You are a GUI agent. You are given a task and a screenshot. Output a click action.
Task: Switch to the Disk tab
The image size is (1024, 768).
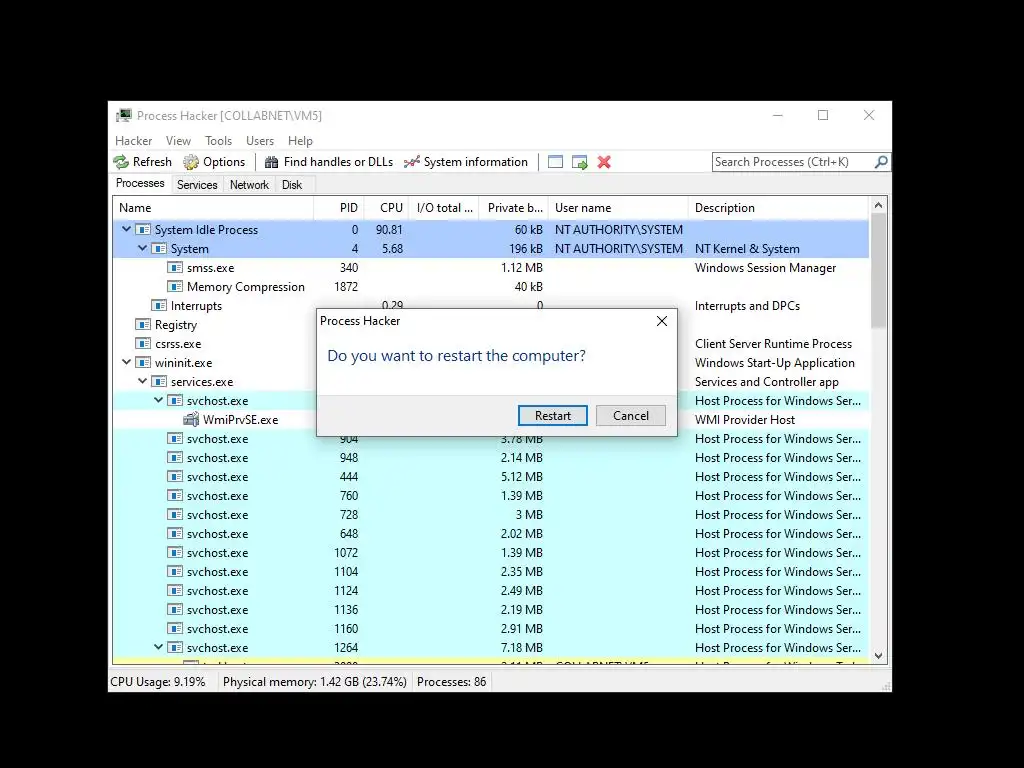(x=292, y=185)
